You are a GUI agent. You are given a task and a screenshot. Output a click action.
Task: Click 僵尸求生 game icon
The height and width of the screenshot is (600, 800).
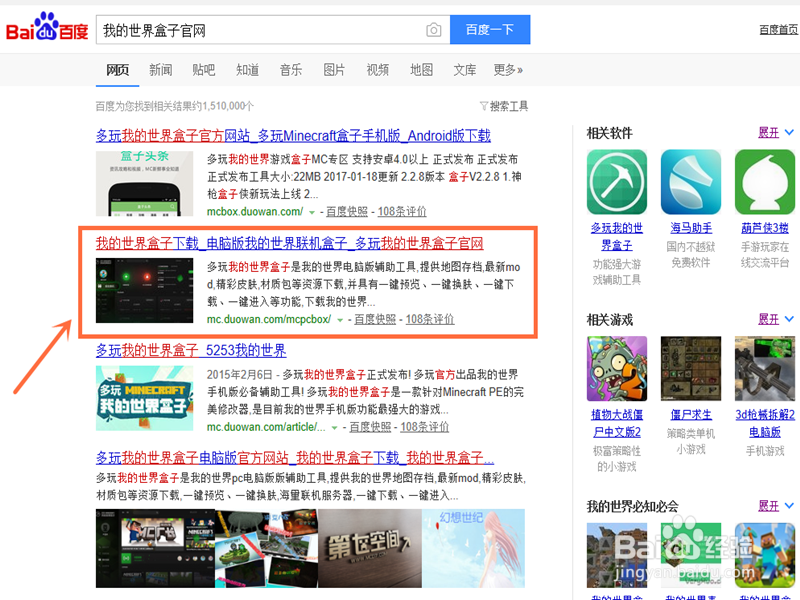point(691,368)
